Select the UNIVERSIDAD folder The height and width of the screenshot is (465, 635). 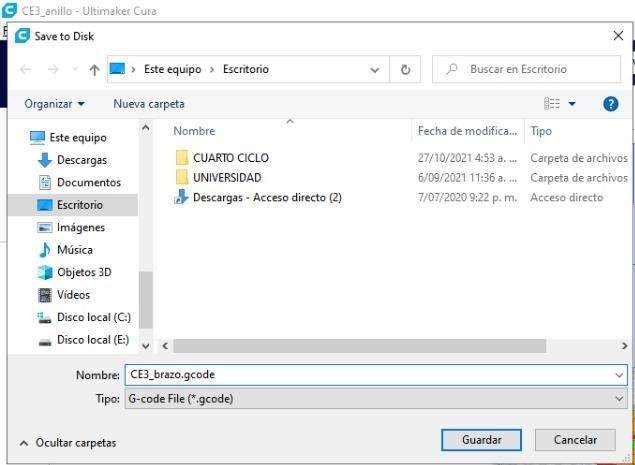pyautogui.click(x=227, y=178)
